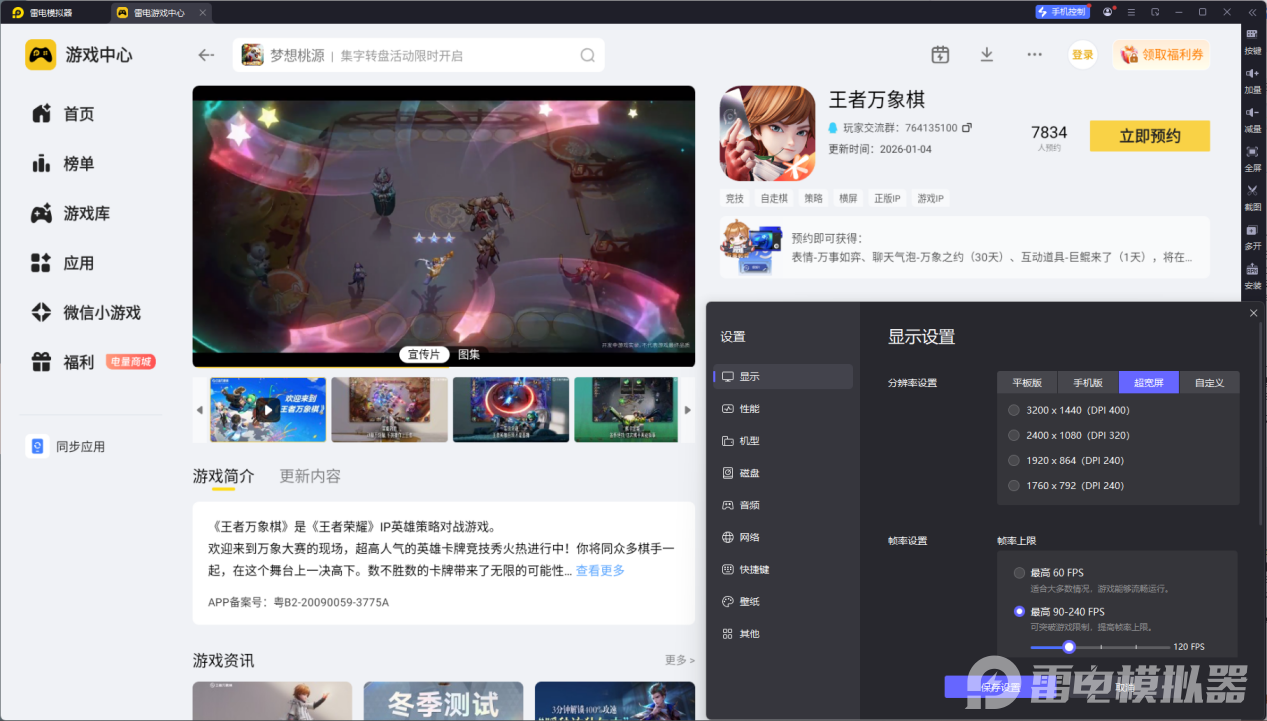Switch to the 平板版 resolution tab
Viewport: 1267px width, 721px height.
pyautogui.click(x=1027, y=382)
